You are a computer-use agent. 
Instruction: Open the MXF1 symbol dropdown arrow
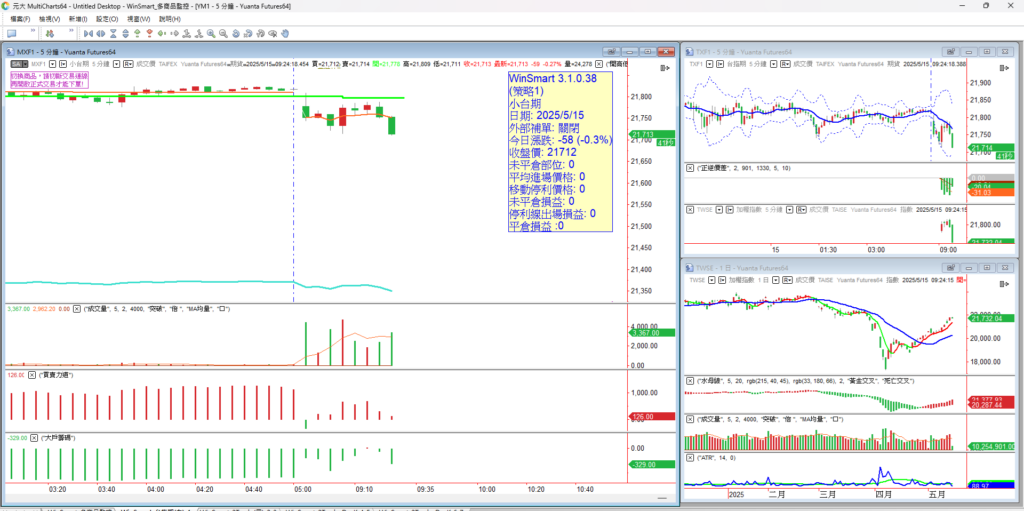tap(52, 64)
